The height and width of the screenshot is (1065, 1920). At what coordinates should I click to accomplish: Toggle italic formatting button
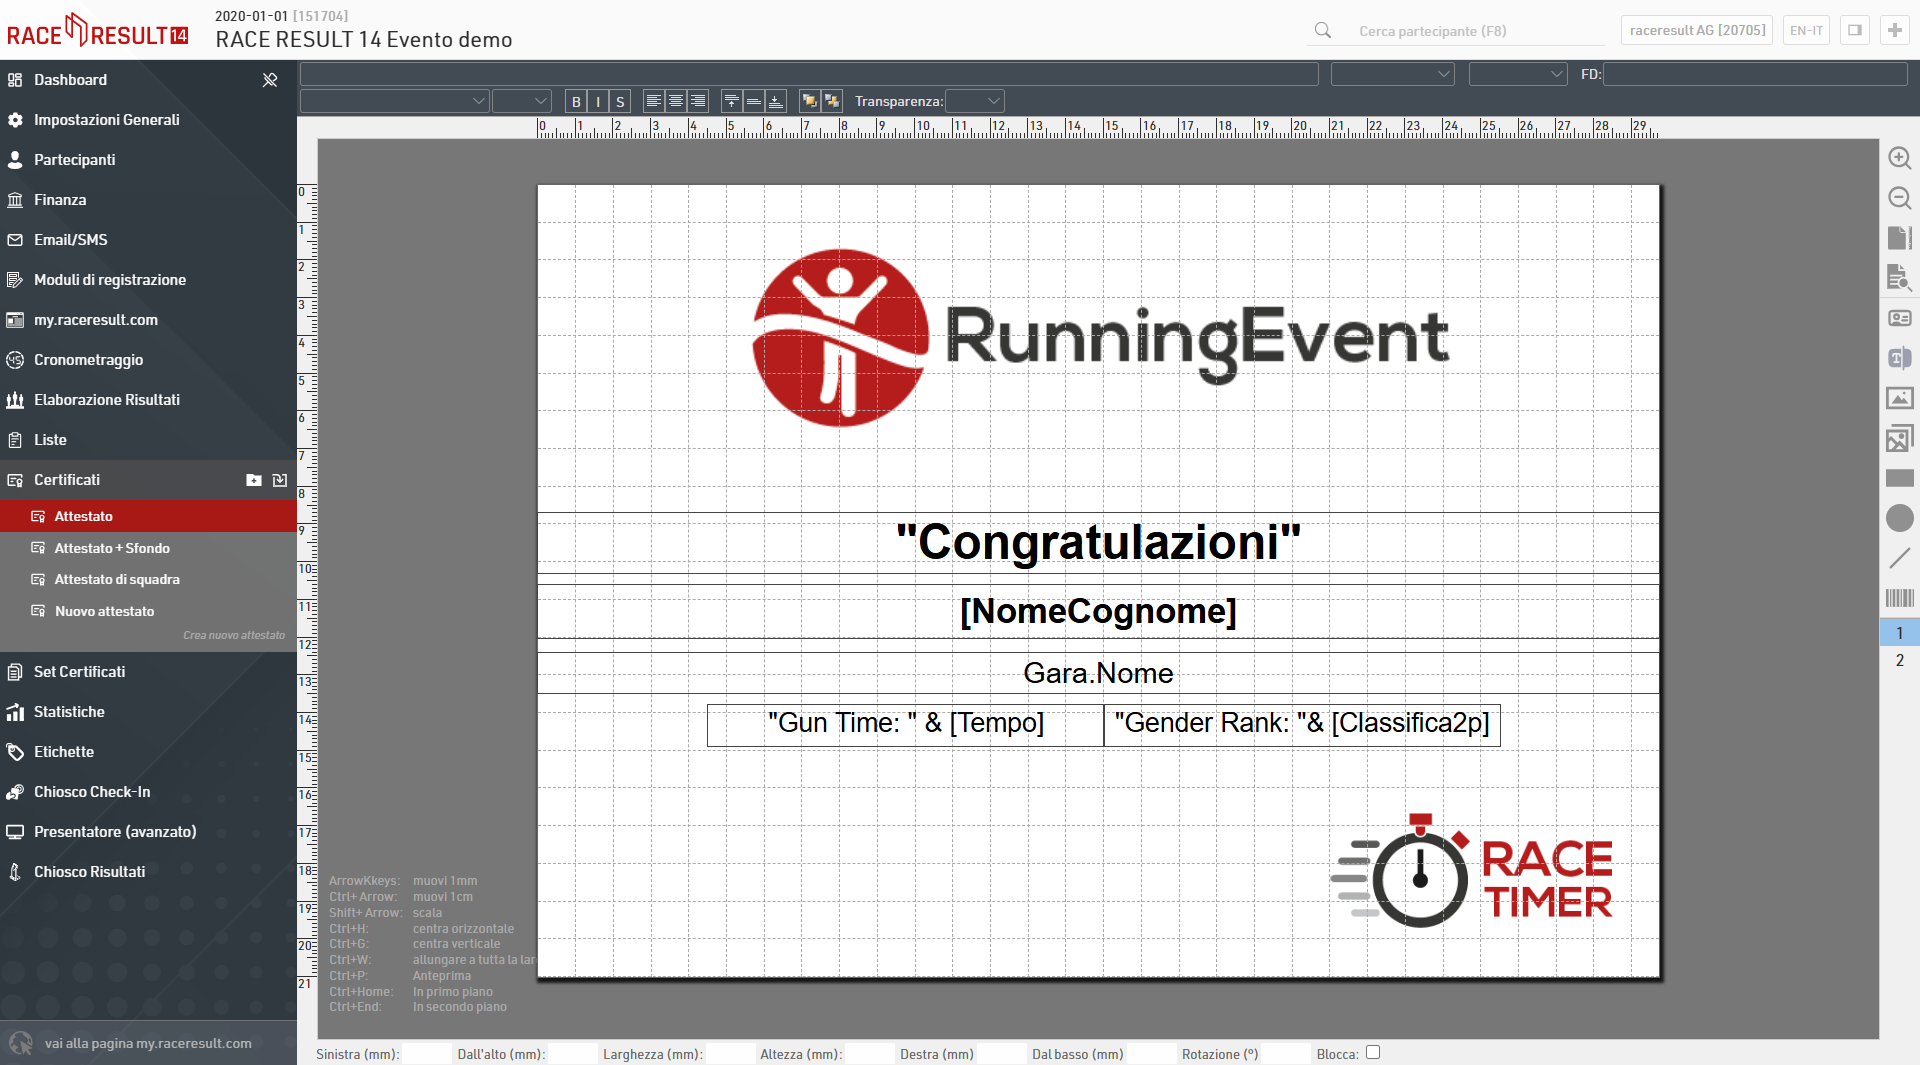point(598,101)
